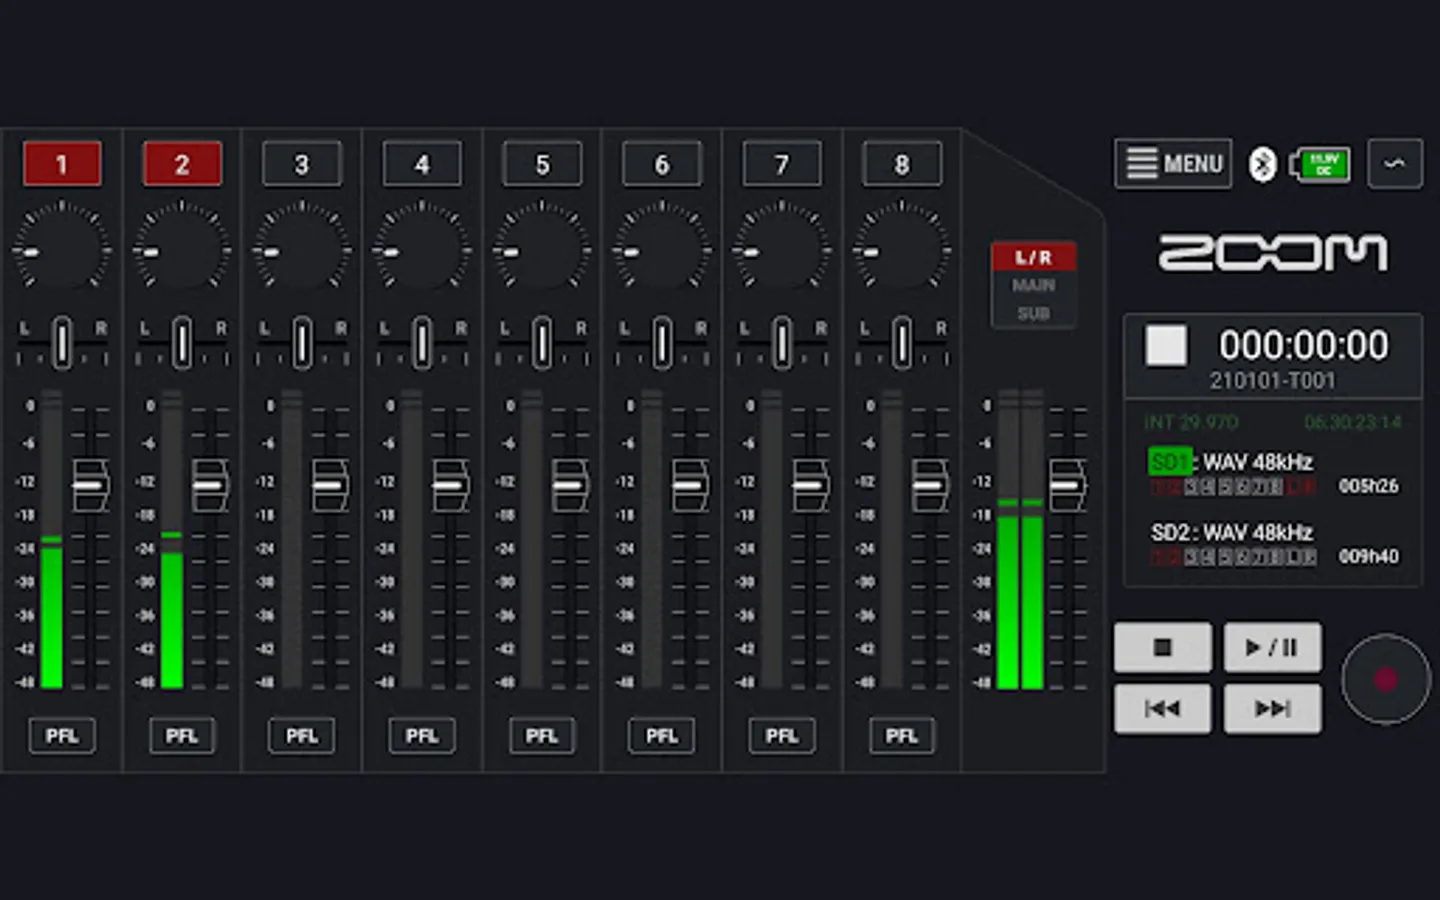Arm track 7 for recording
This screenshot has height=900, width=1440.
pos(782,164)
